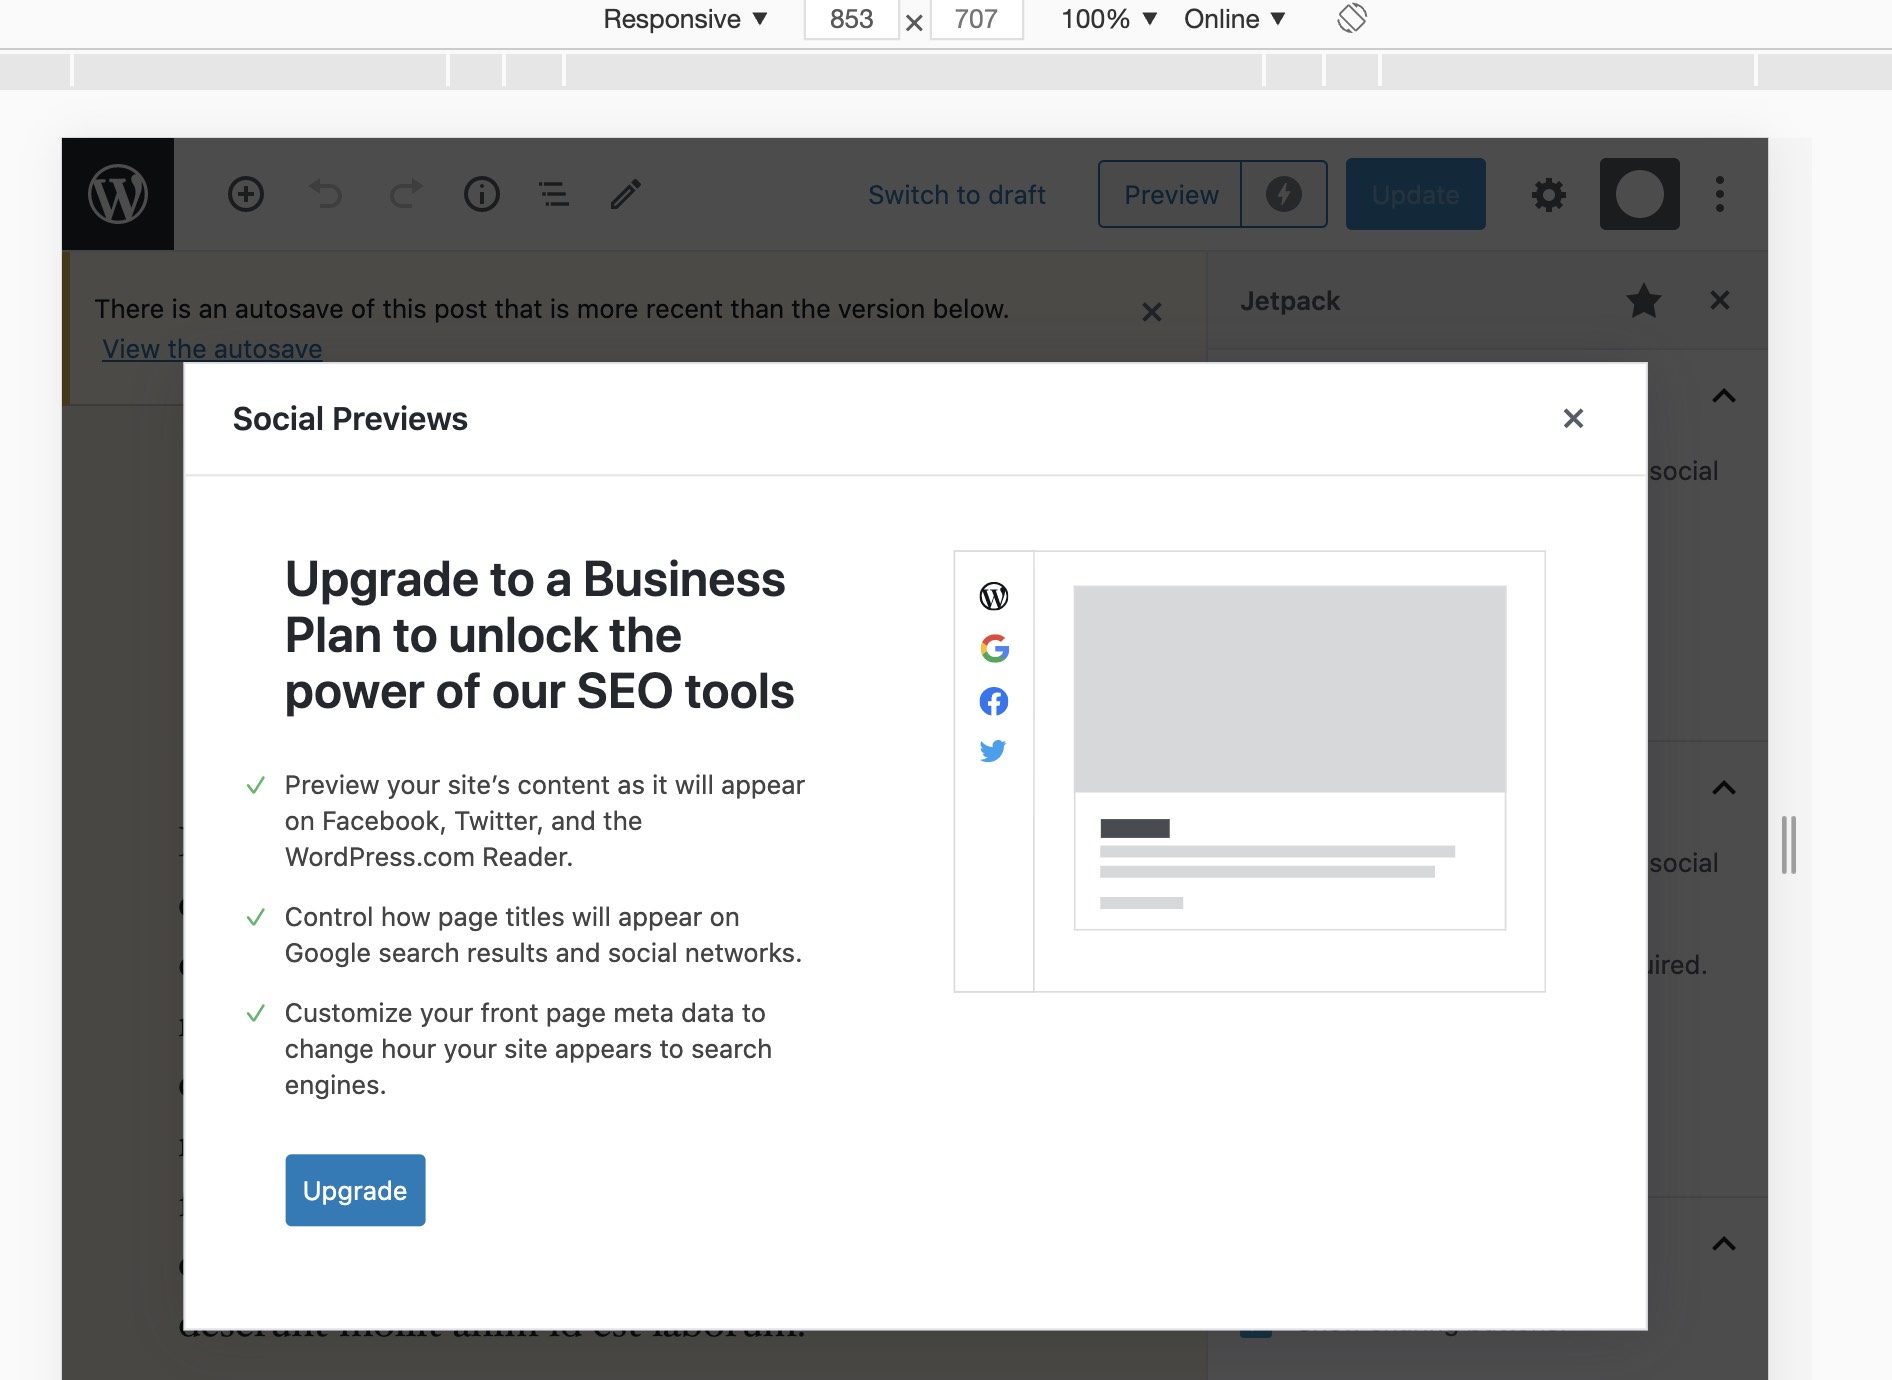Collapse the first Jetpack sidebar section
Screen dimensions: 1892x1380
tap(1724, 396)
